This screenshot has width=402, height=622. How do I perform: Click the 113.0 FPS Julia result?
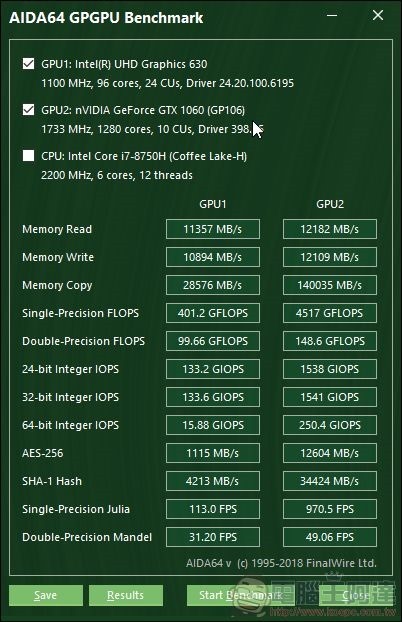pyautogui.click(x=213, y=509)
